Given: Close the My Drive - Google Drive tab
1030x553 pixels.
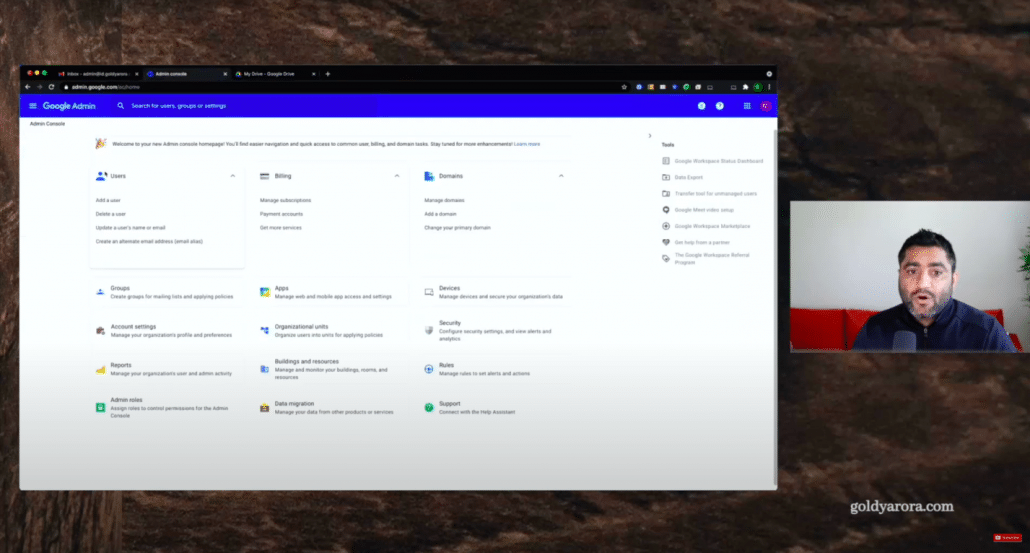Looking at the screenshot, I should tap(313, 74).
